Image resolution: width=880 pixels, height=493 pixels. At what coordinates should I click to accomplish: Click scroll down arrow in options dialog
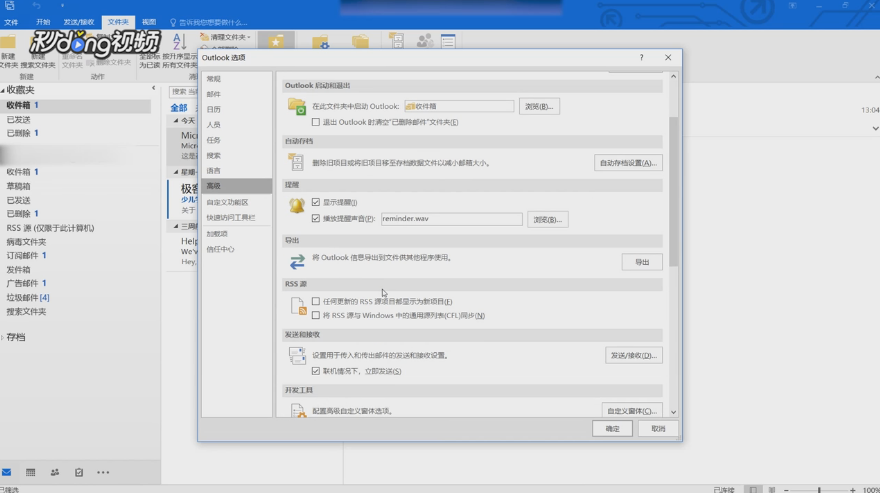pyautogui.click(x=673, y=412)
